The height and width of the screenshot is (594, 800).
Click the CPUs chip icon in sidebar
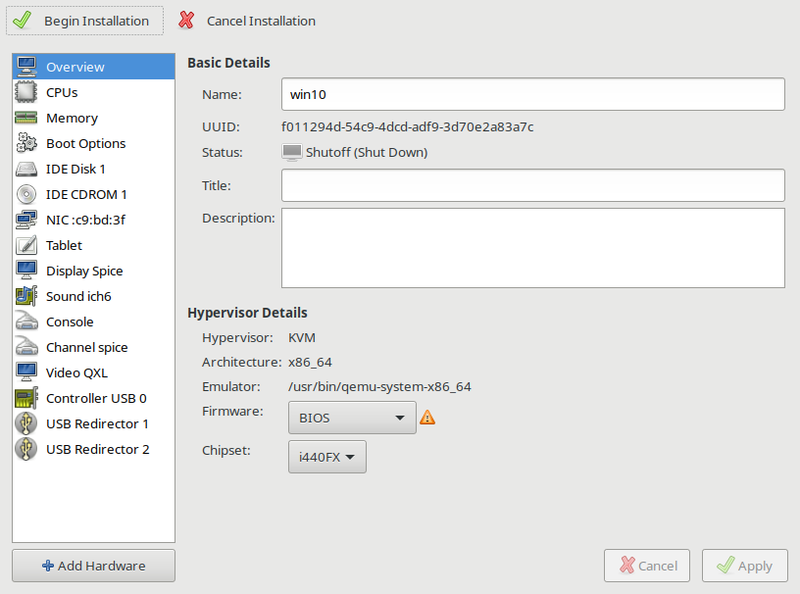click(27, 92)
